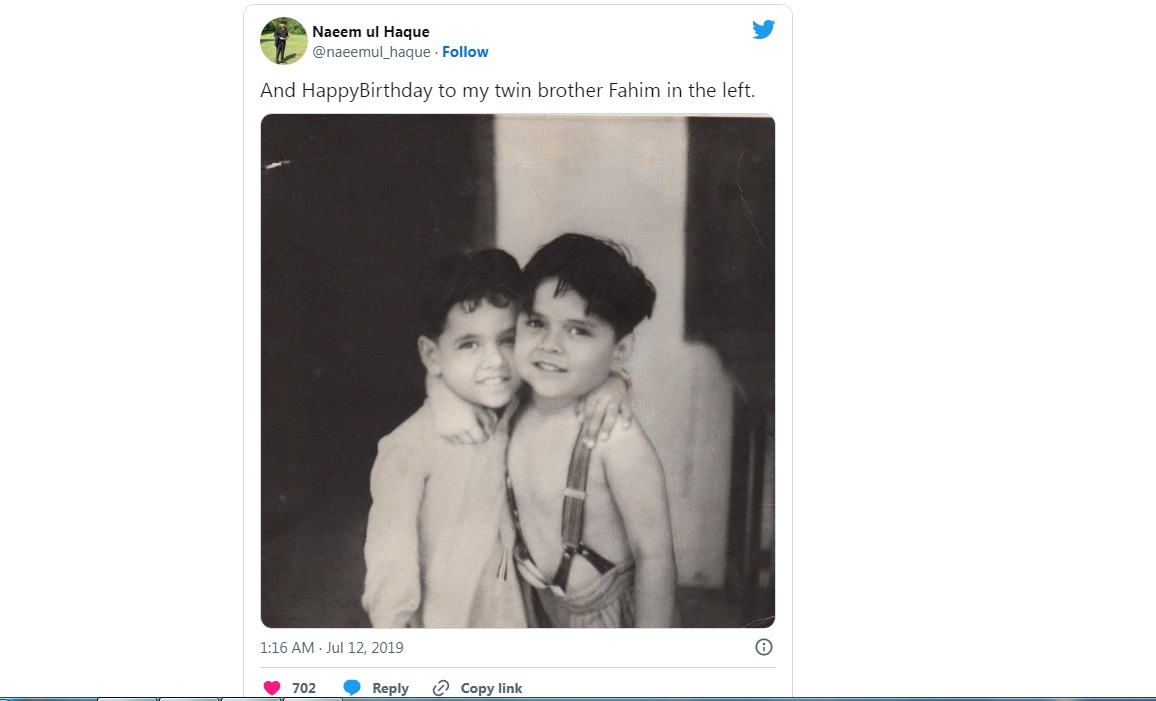The height and width of the screenshot is (701, 1156).
Task: Open the tweet info circle icon
Action: point(764,647)
